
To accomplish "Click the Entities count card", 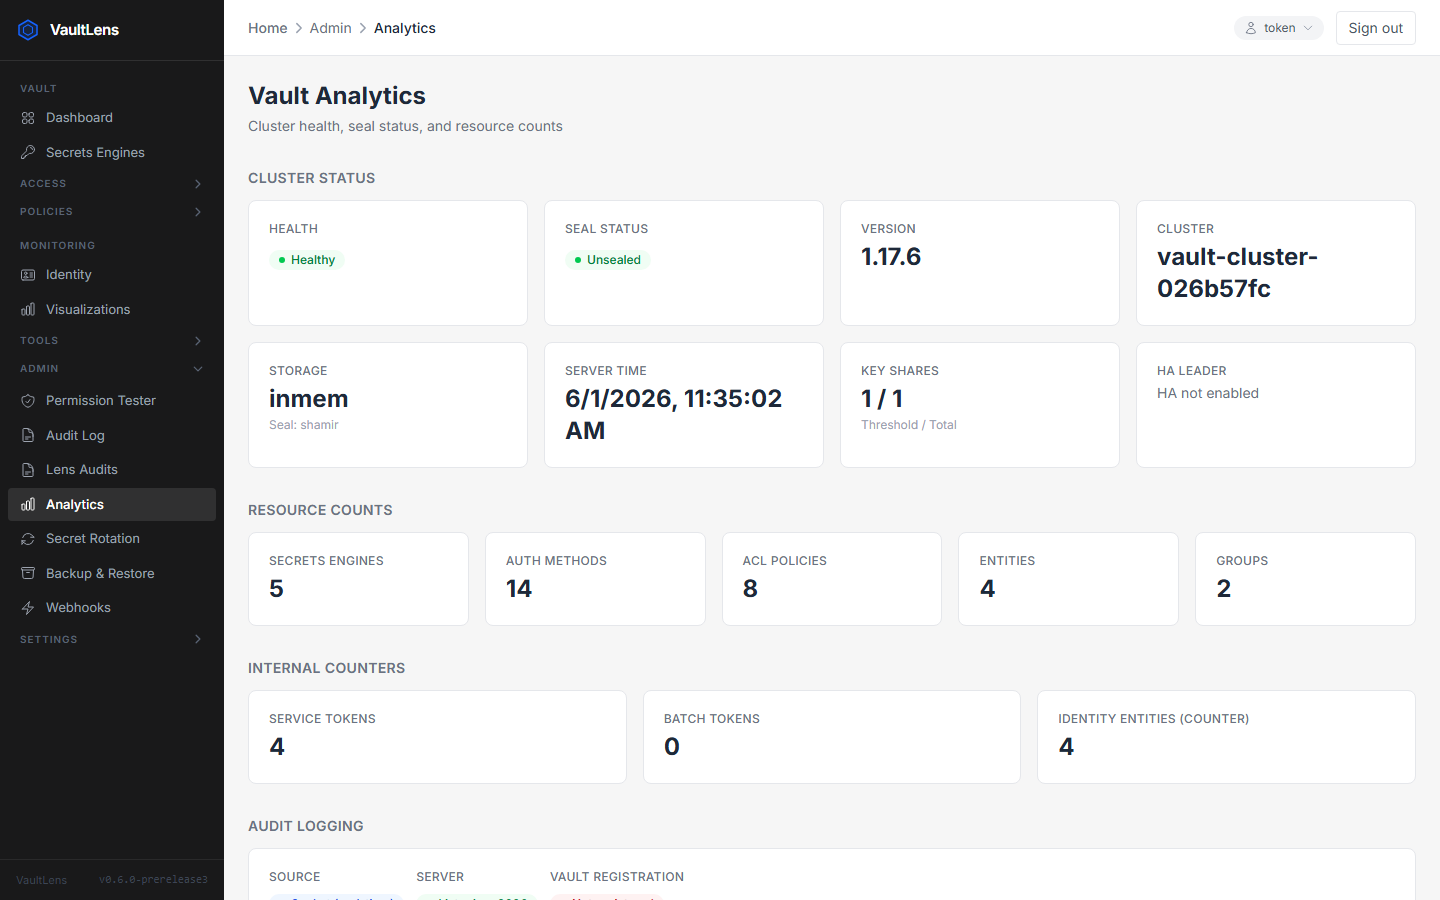I will (x=1068, y=579).
